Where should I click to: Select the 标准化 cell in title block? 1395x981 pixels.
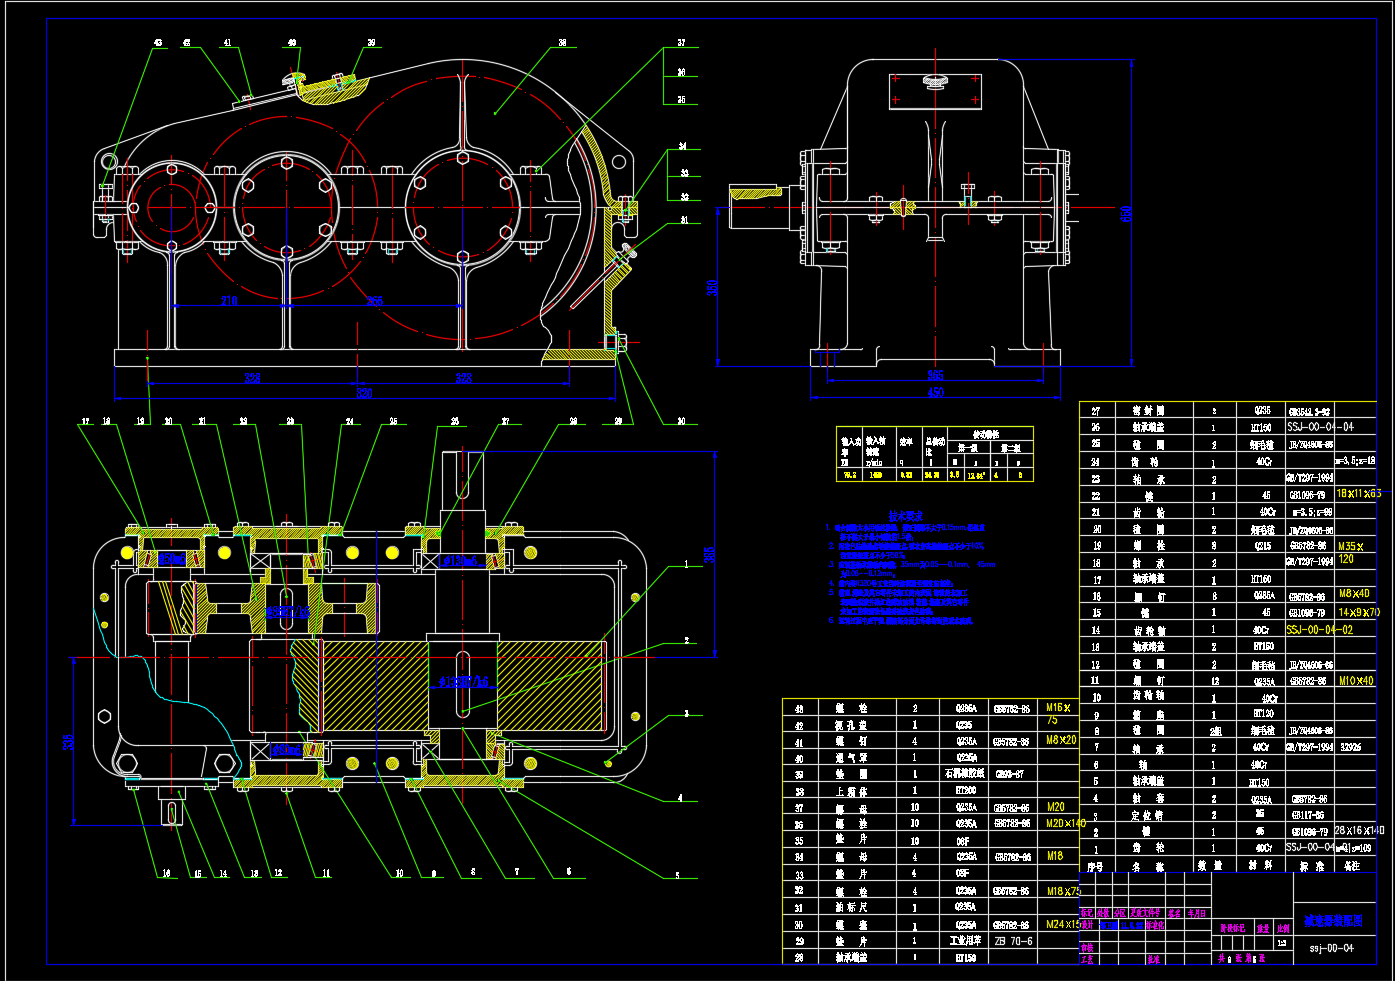1156,924
